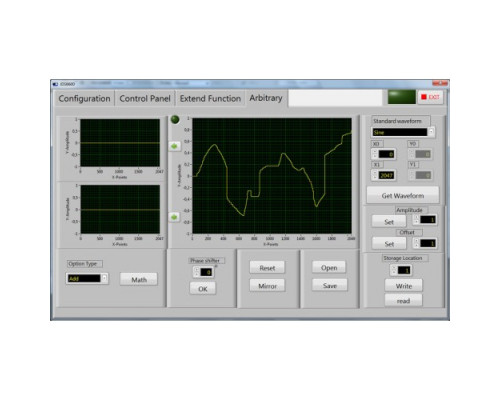Click the upper green arrow transfer icon

pos(174,146)
